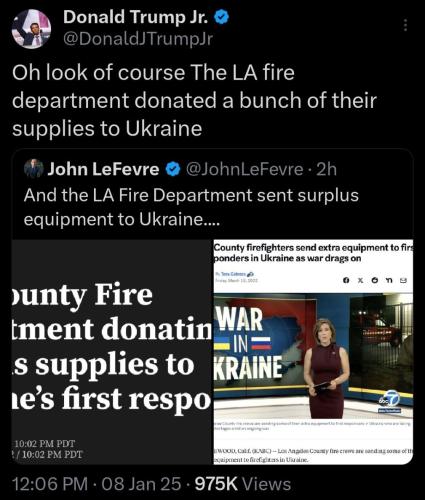Open the War in Ukraine newscast image
Viewport: 425px width, 500px height.
click(x=313, y=352)
